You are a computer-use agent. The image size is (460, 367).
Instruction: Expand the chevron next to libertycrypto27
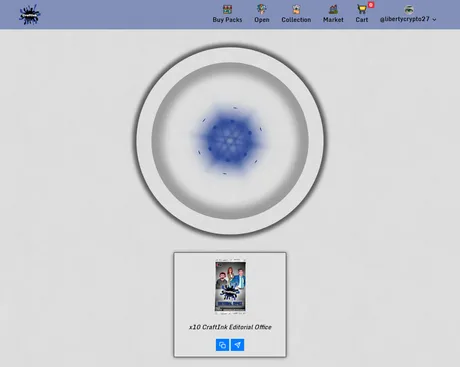tap(434, 20)
